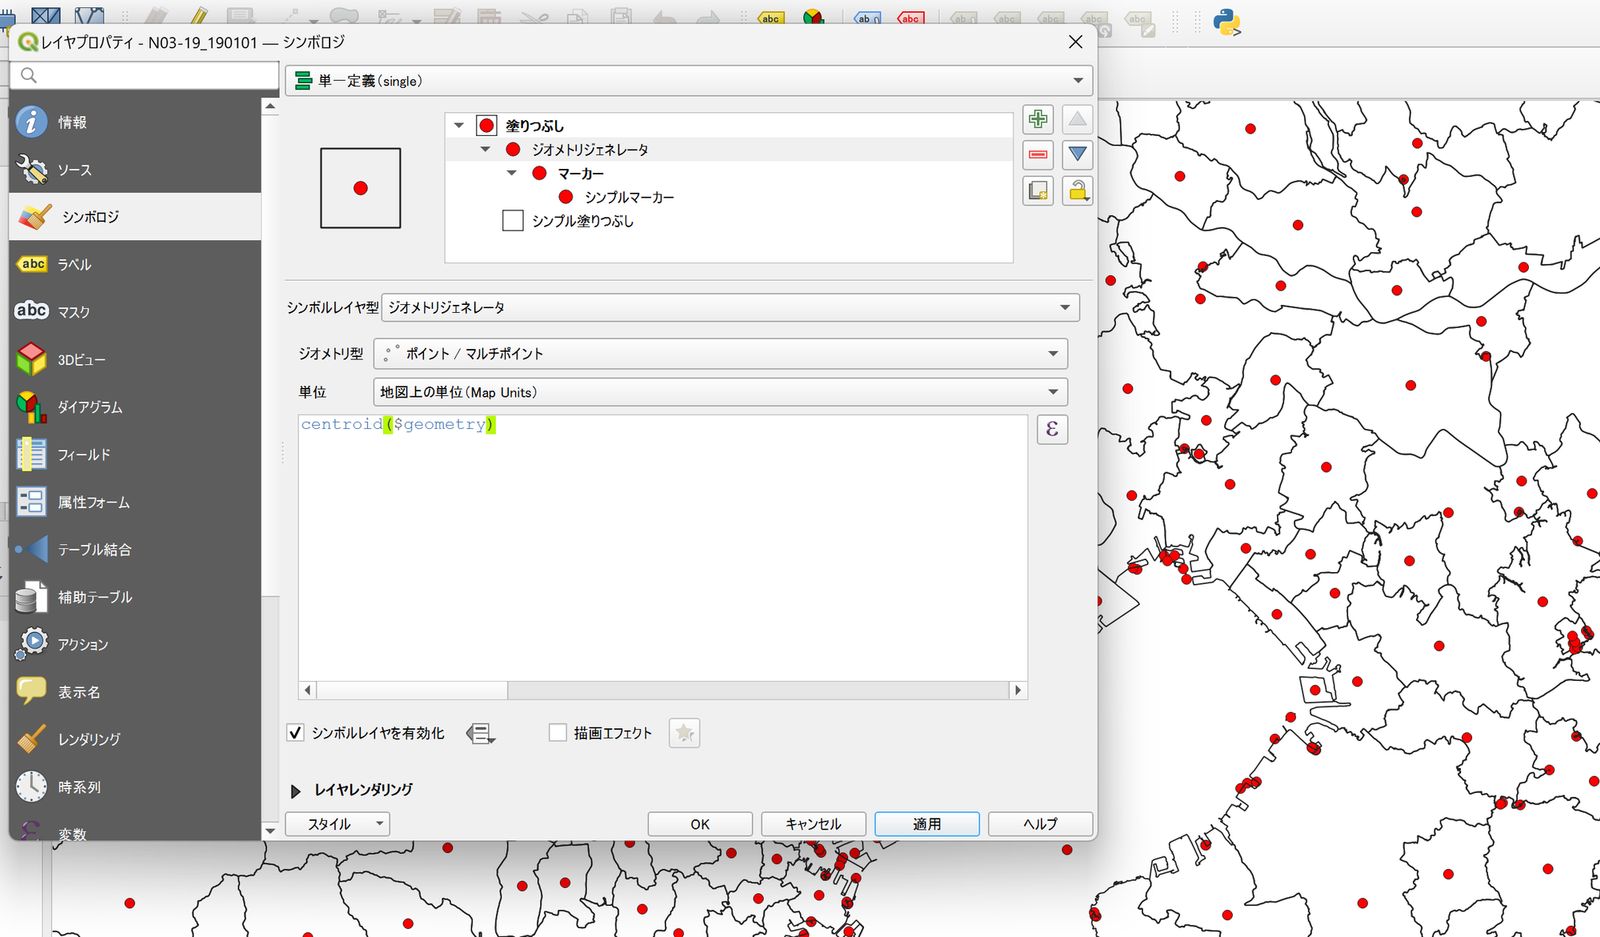Customize draw effects star button
Viewport: 1600px width, 937px height.
684,734
